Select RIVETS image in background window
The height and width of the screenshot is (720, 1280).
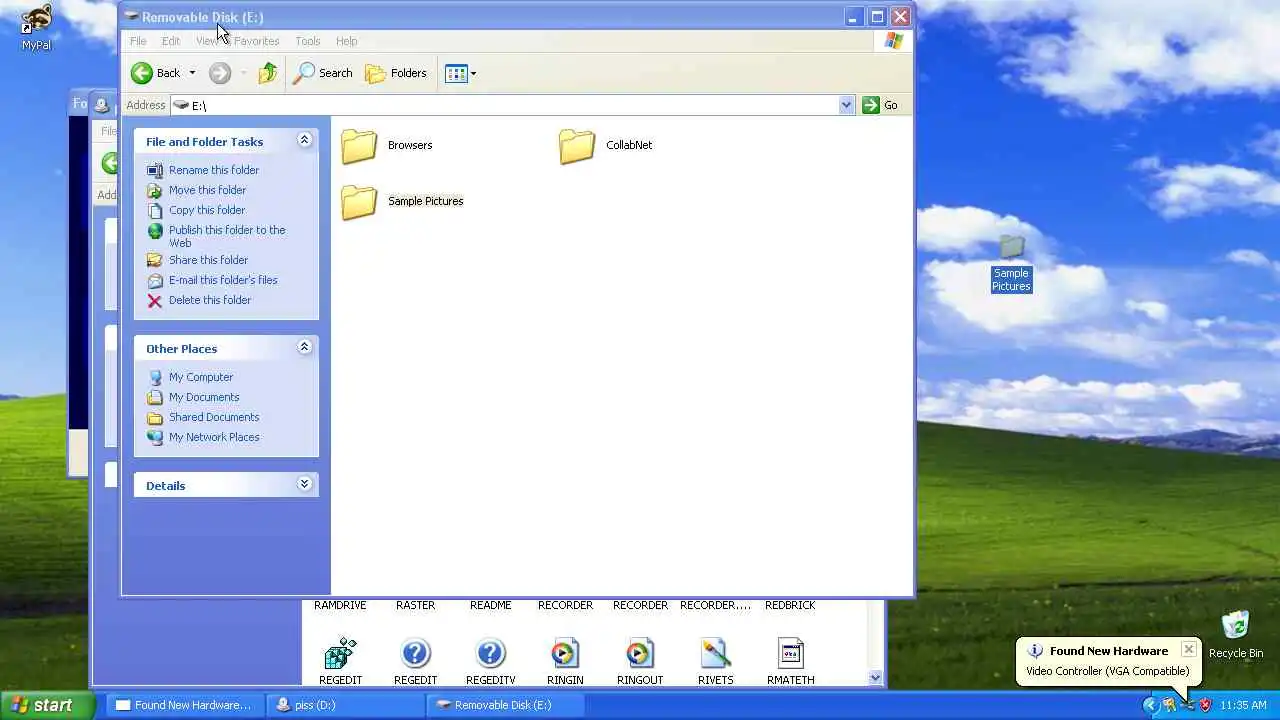[715, 654]
